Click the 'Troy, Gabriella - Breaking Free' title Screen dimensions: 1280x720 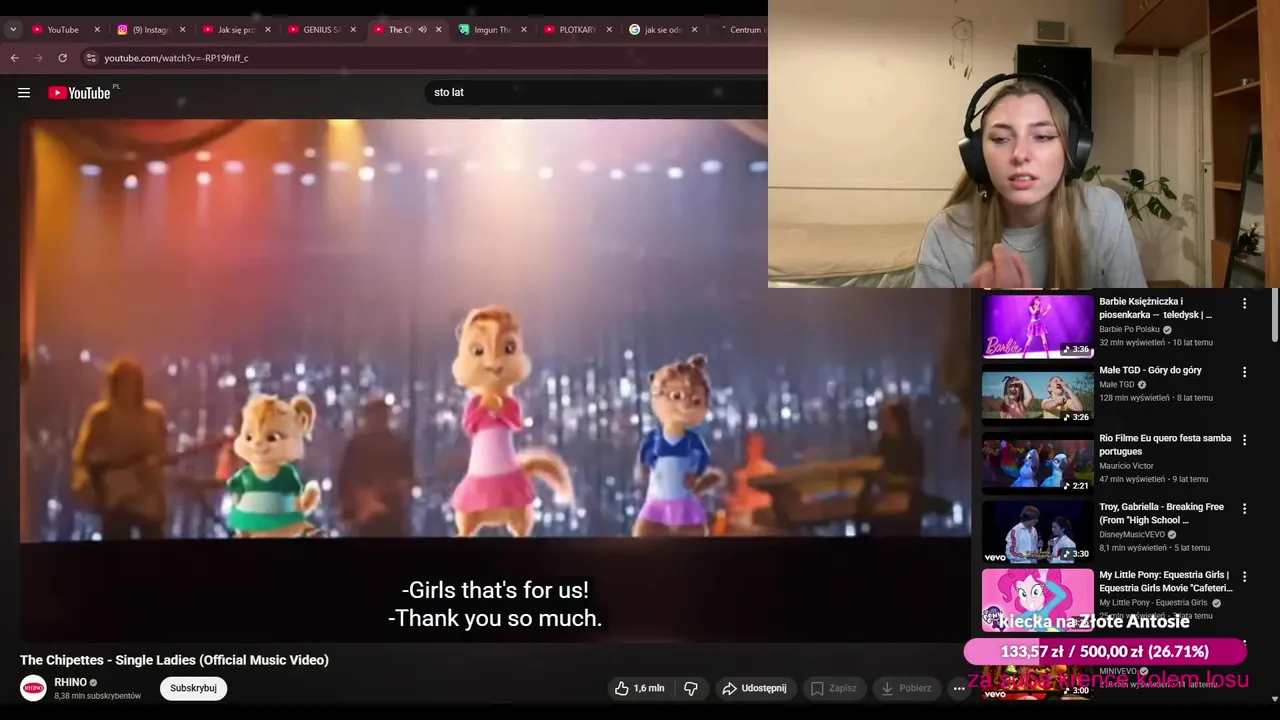1161,513
